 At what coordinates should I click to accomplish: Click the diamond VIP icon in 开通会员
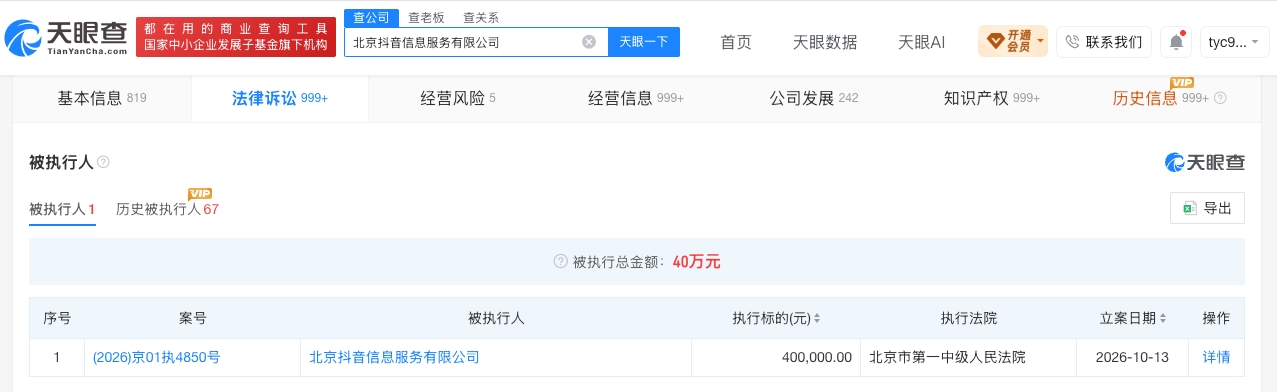tap(995, 41)
